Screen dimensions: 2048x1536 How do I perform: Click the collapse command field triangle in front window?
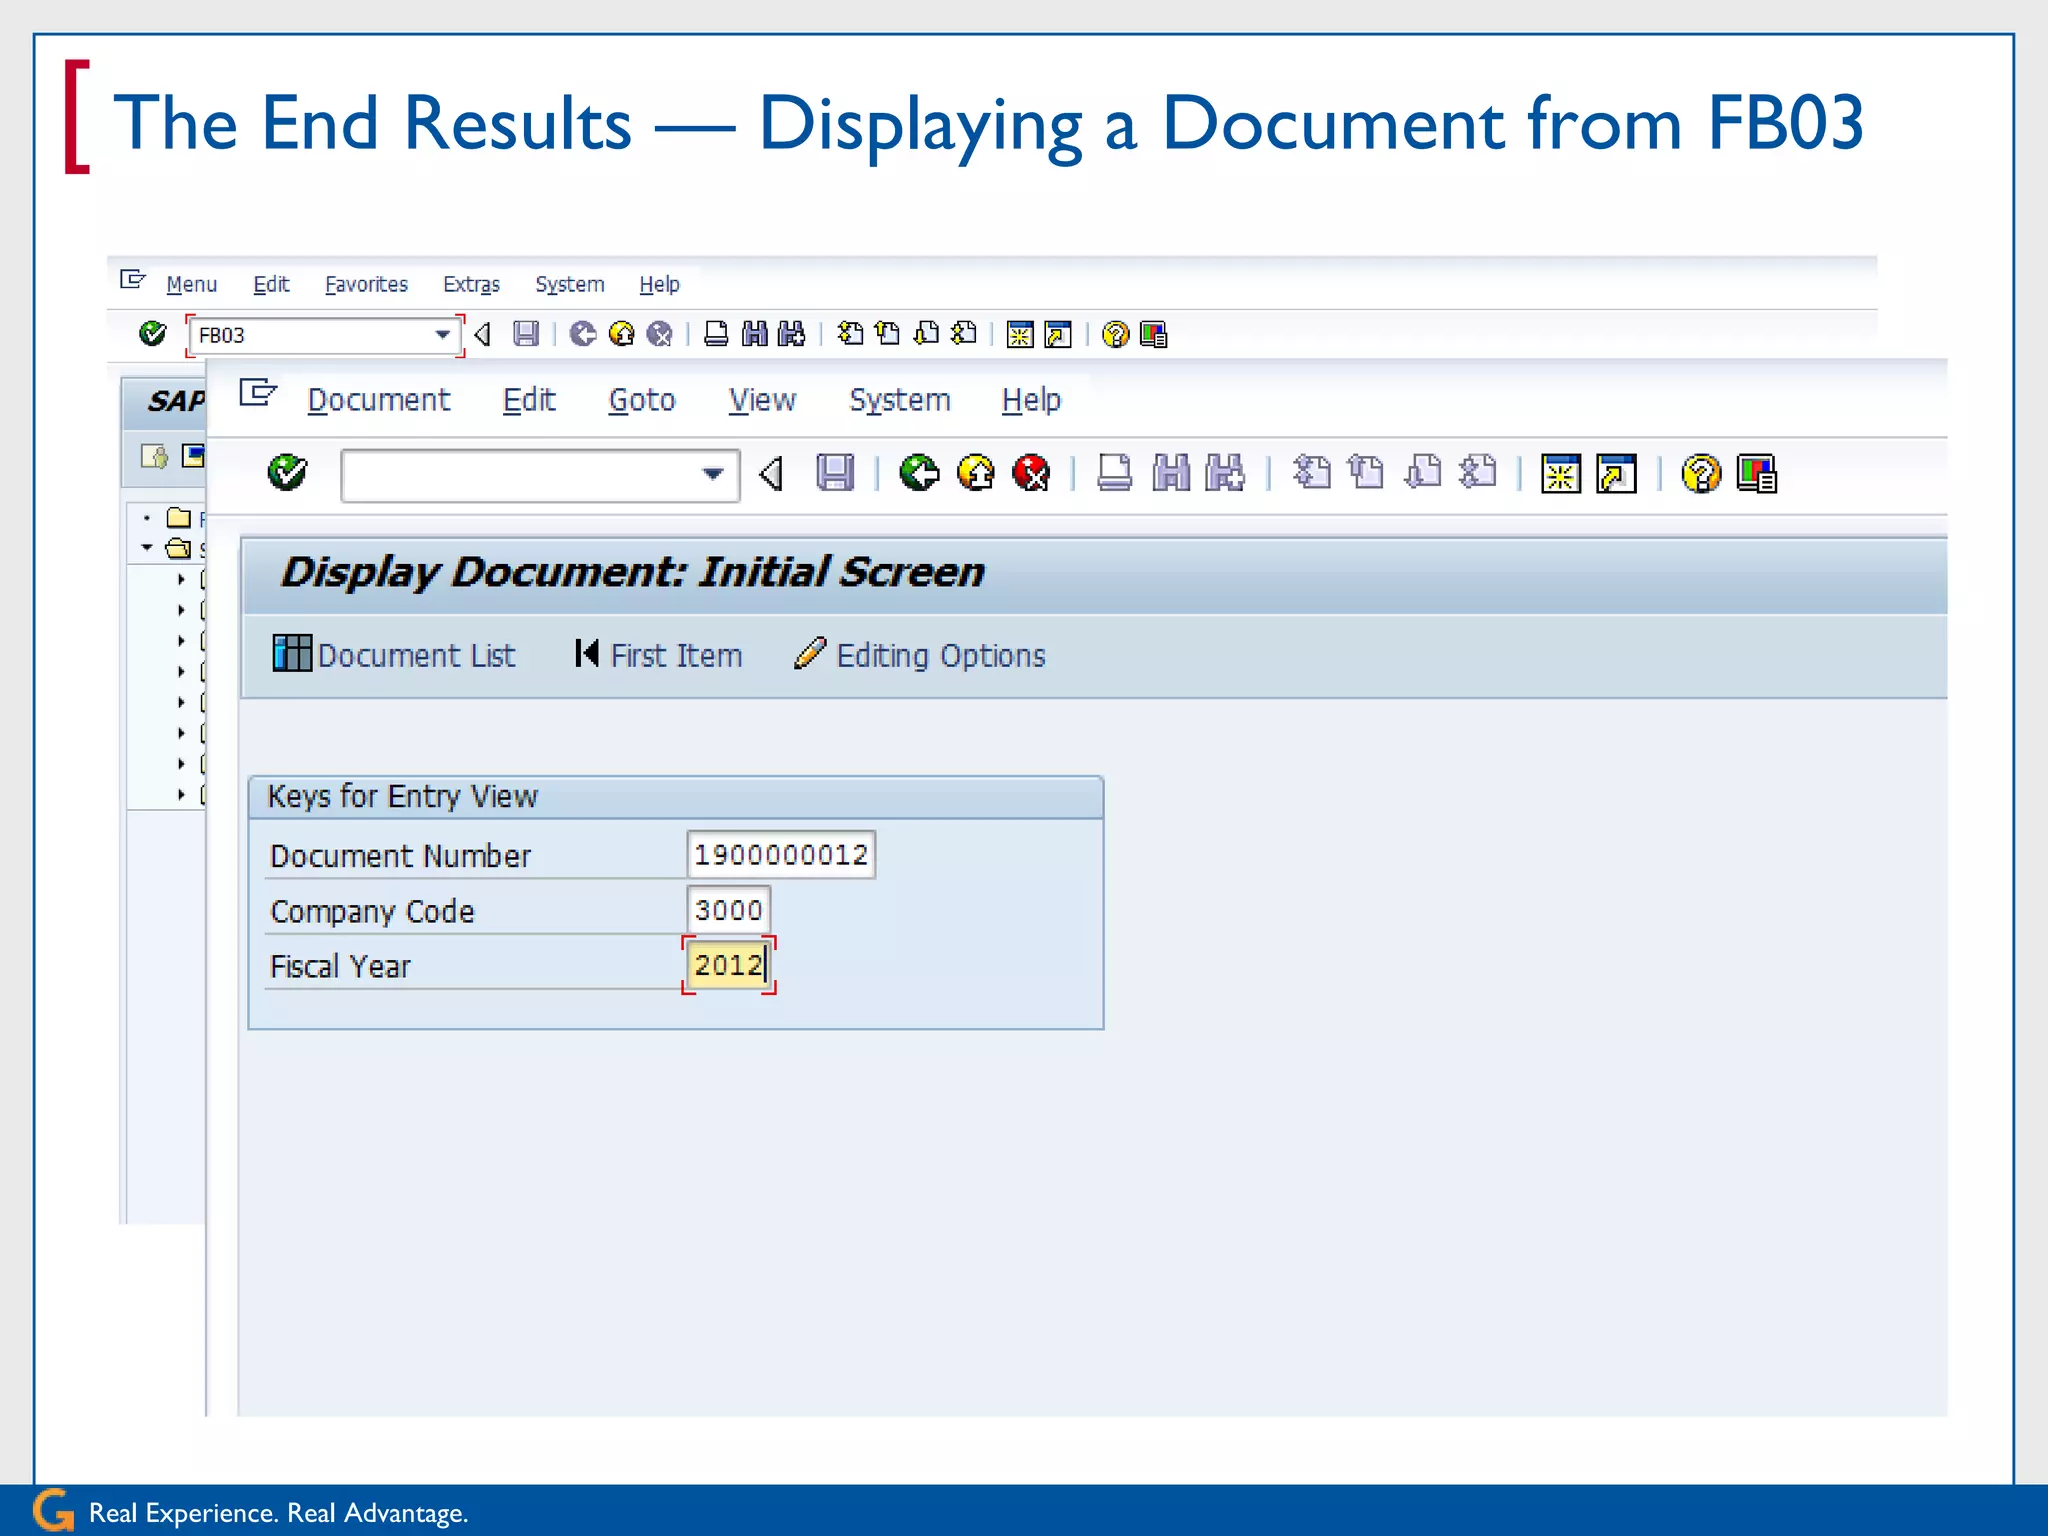click(x=770, y=473)
